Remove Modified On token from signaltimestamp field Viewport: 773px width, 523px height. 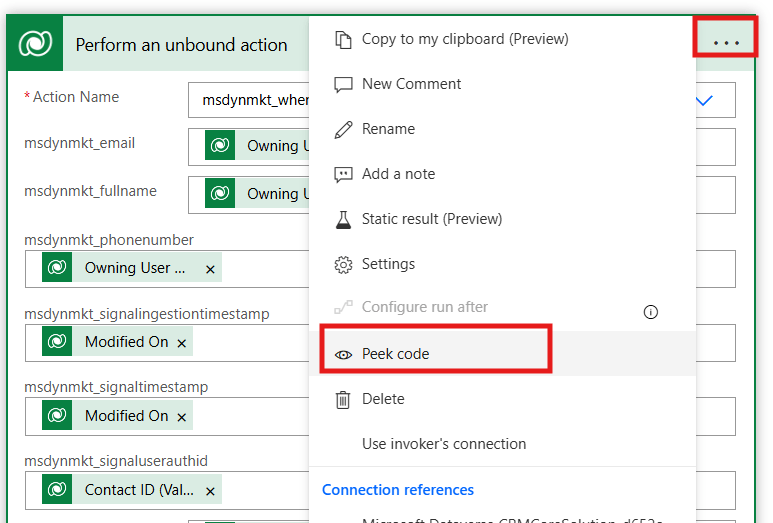tap(181, 417)
